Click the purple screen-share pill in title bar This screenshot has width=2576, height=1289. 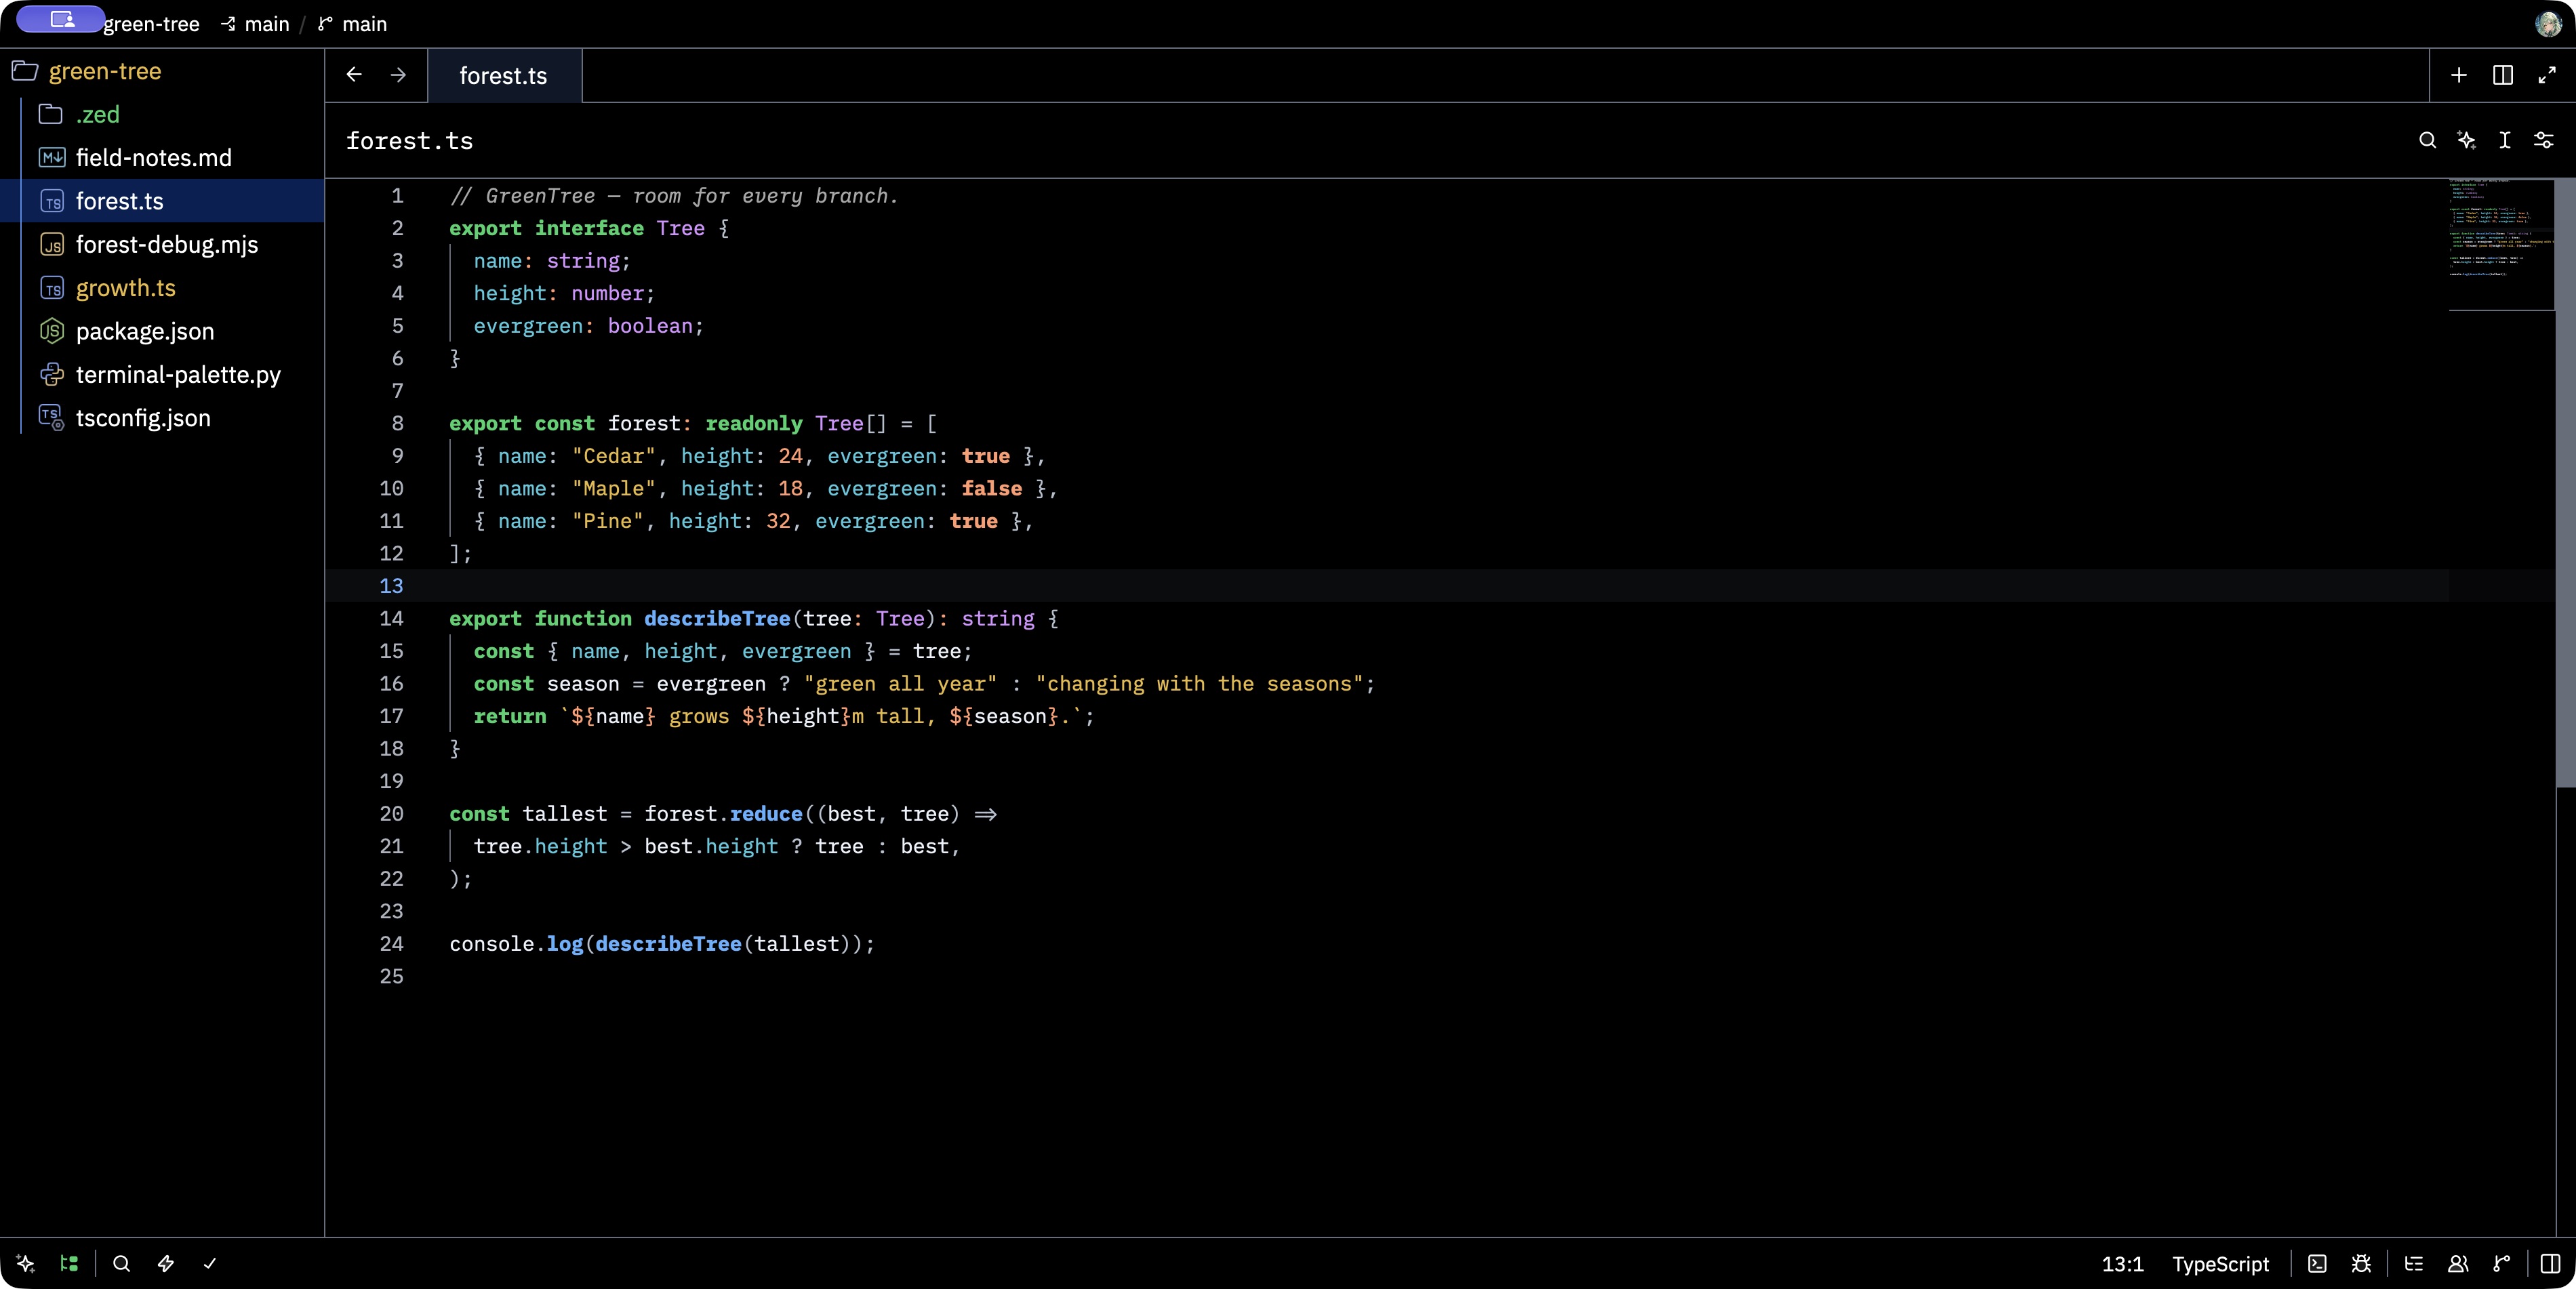click(x=61, y=19)
